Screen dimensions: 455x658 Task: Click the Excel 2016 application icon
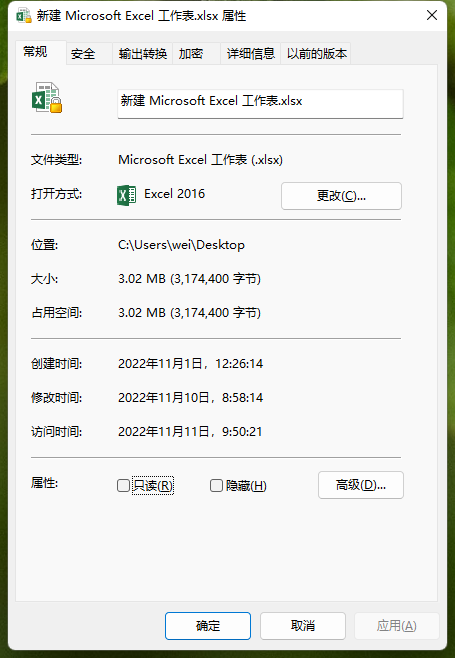126,195
